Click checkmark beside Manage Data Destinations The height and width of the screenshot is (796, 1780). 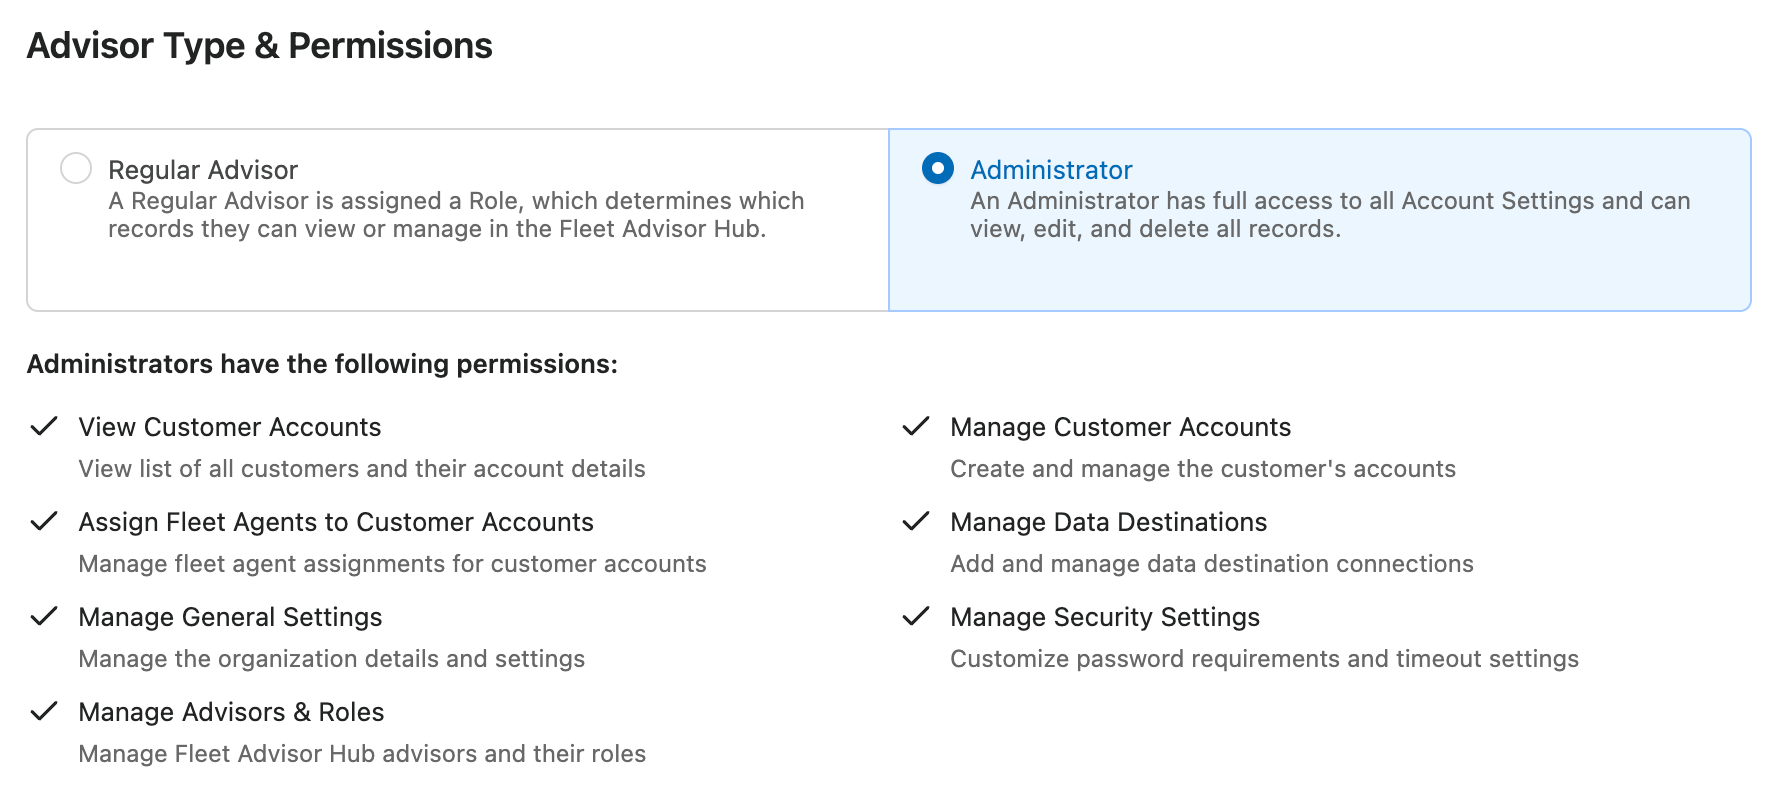click(x=916, y=522)
